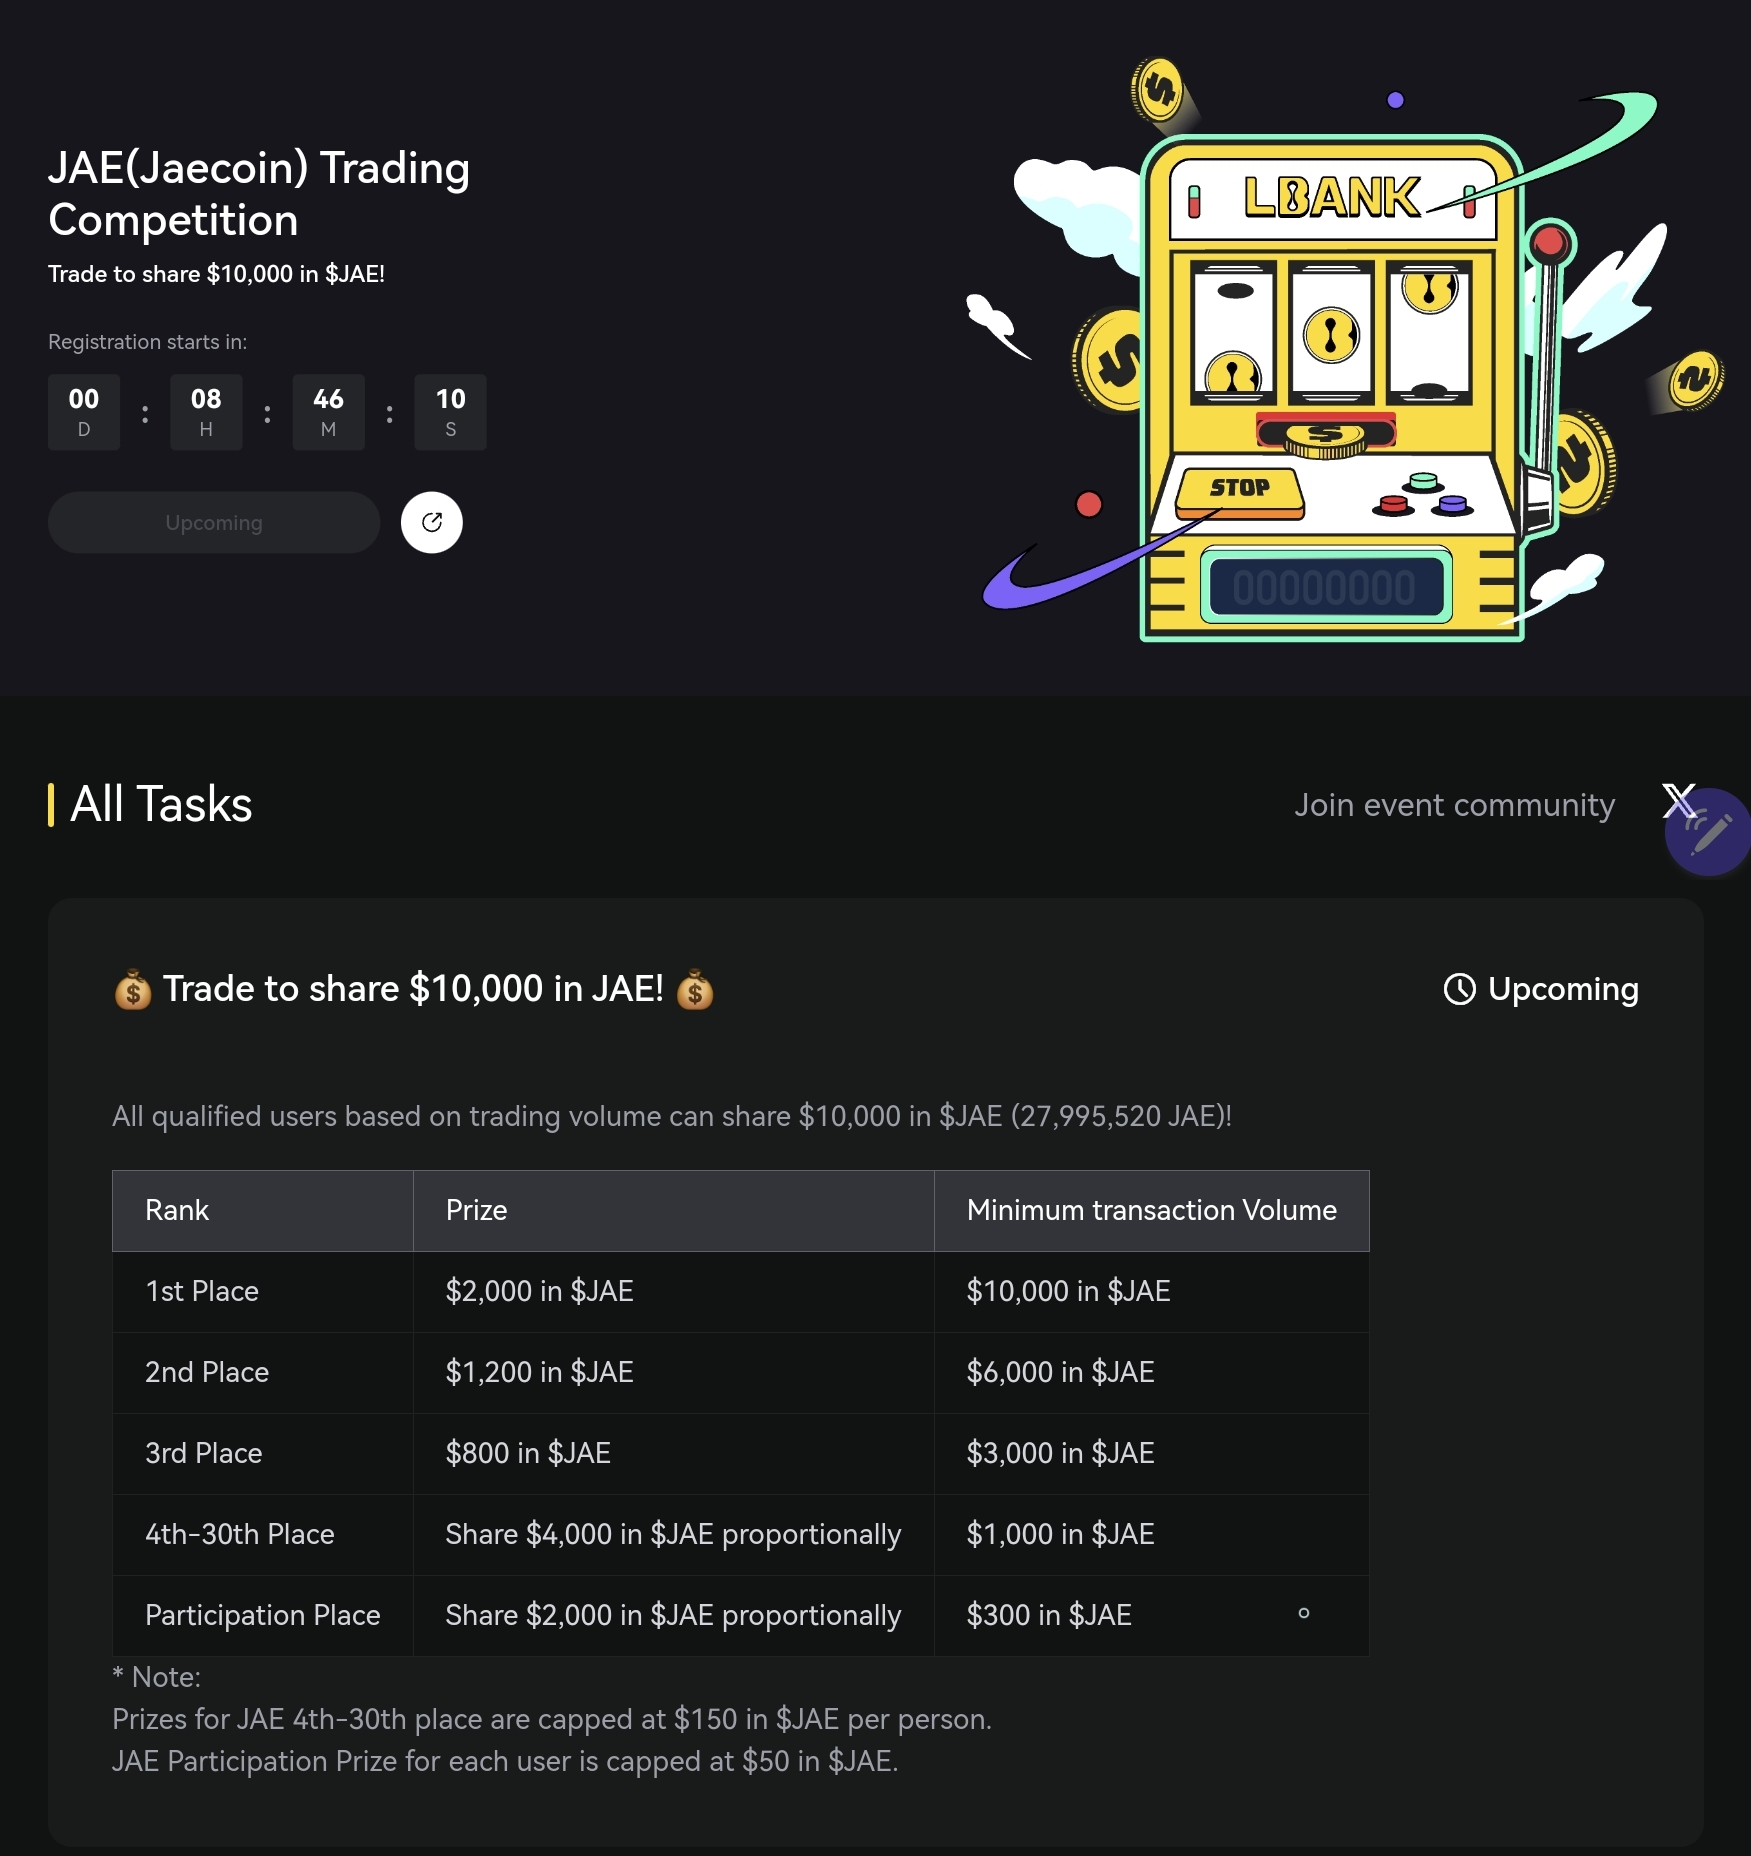
Task: Click the Share $2,000 in $JAE proportionally cell
Action: pyautogui.click(x=674, y=1615)
